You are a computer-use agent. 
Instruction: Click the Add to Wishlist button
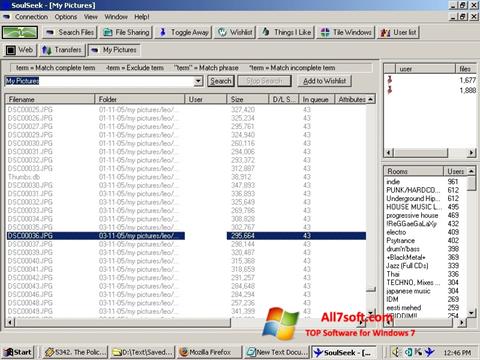(324, 81)
